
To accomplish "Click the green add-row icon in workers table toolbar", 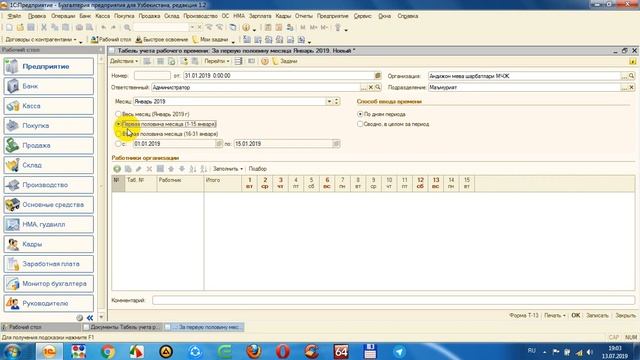I will click(117, 169).
